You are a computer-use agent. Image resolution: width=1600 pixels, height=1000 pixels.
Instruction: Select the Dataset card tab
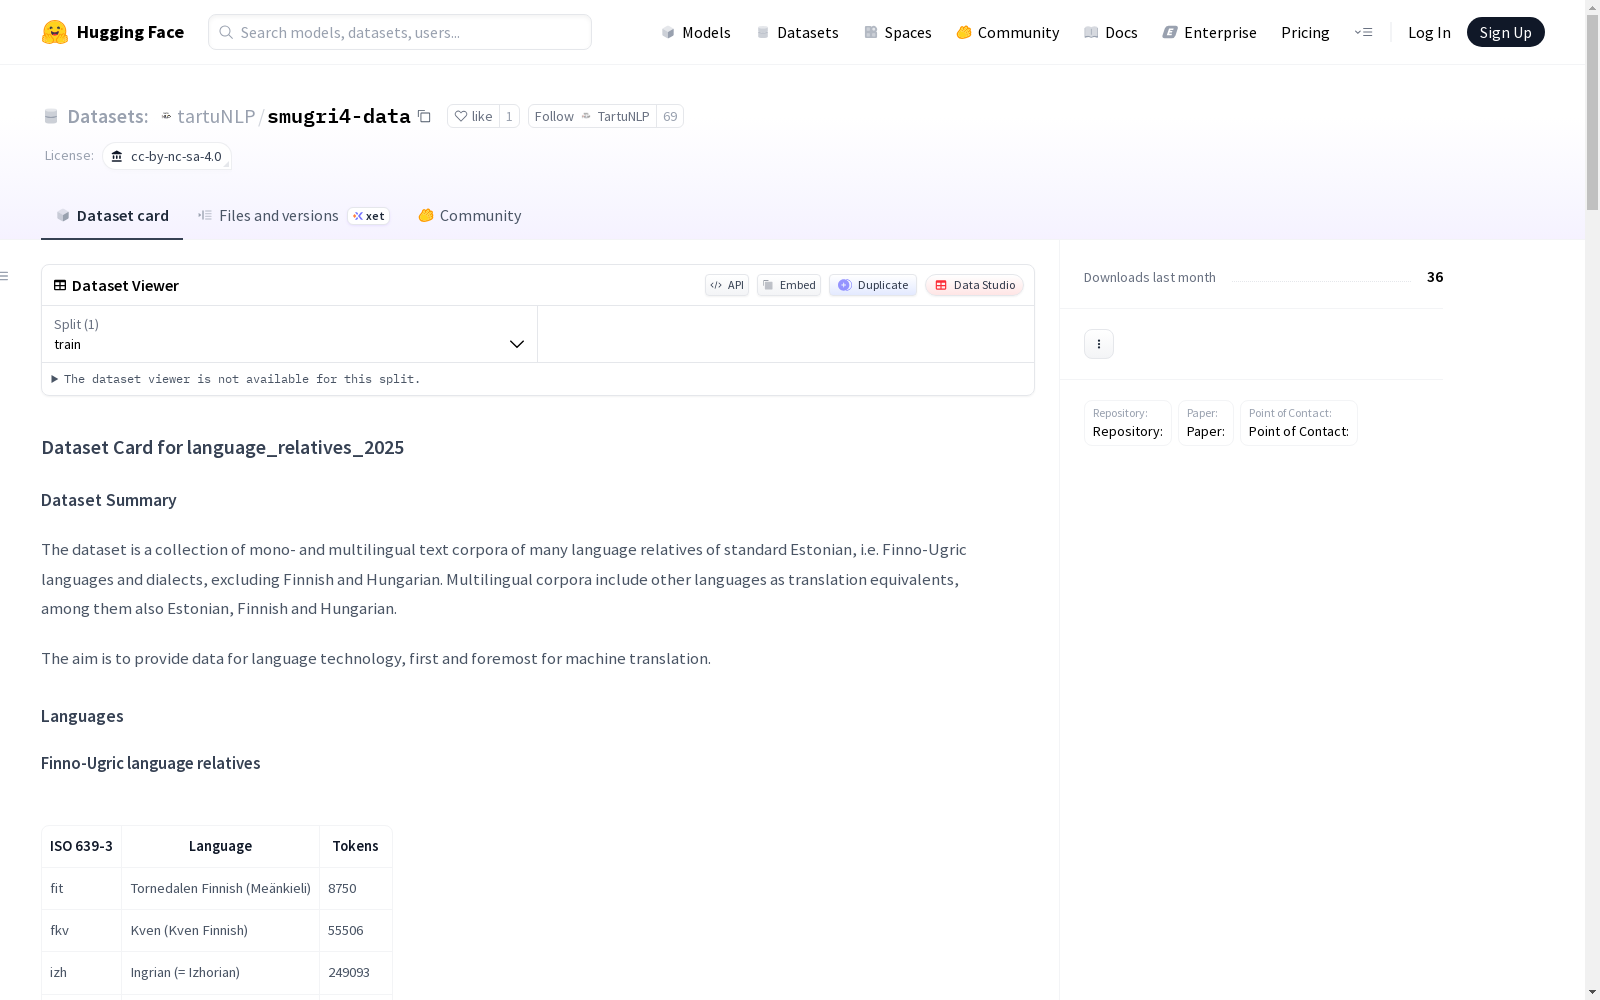[112, 216]
